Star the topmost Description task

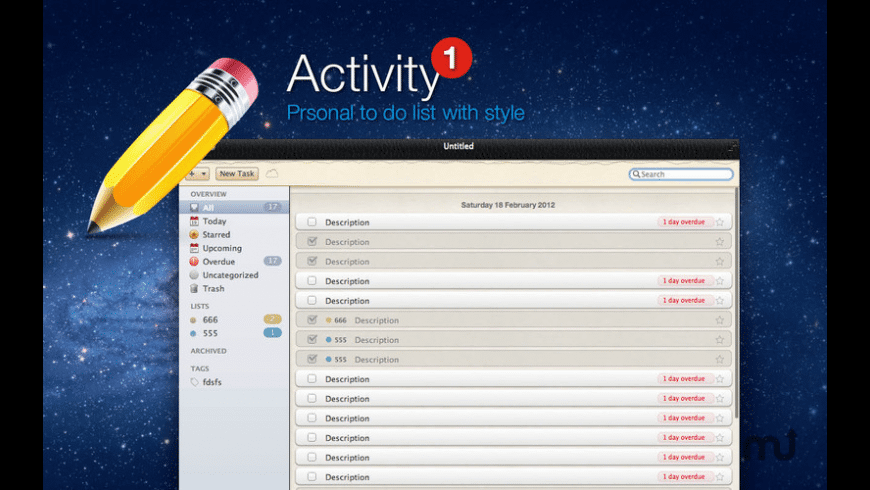click(720, 222)
